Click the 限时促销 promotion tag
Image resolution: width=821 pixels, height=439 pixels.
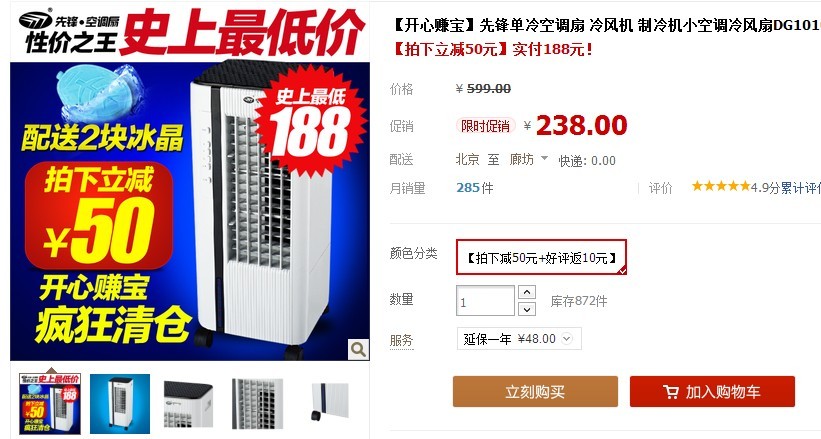[x=485, y=126]
